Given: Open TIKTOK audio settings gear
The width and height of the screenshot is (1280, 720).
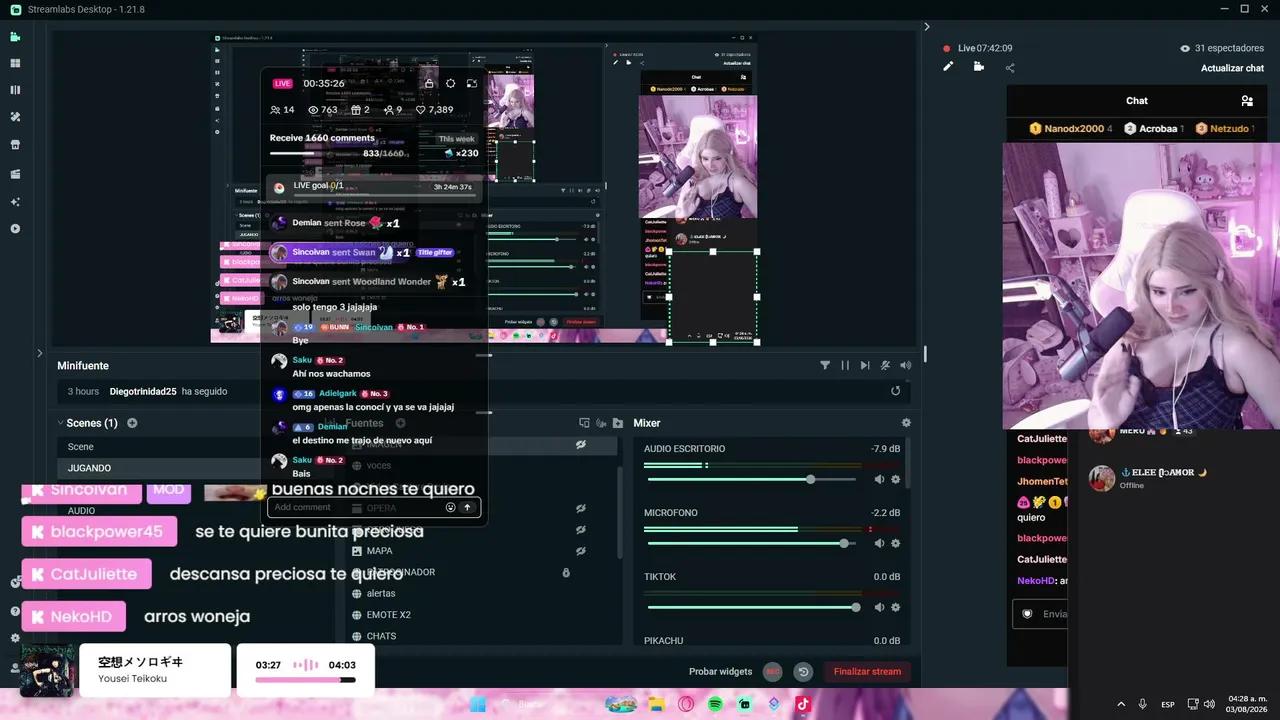Looking at the screenshot, I should (895, 608).
